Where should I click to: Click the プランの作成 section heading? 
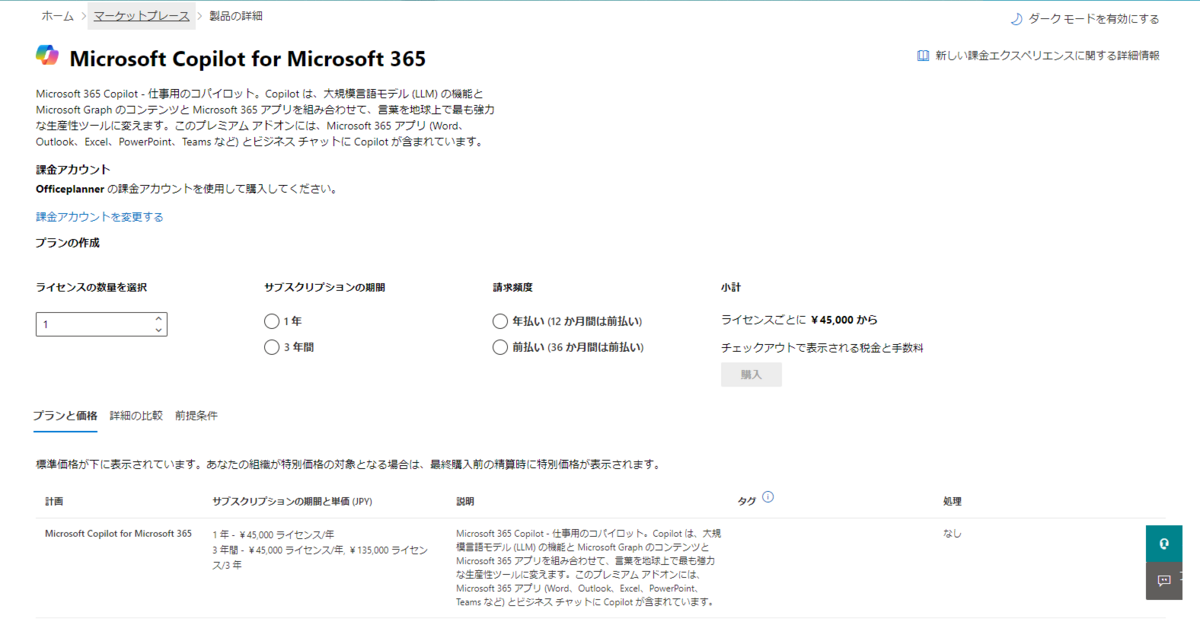[x=68, y=243]
